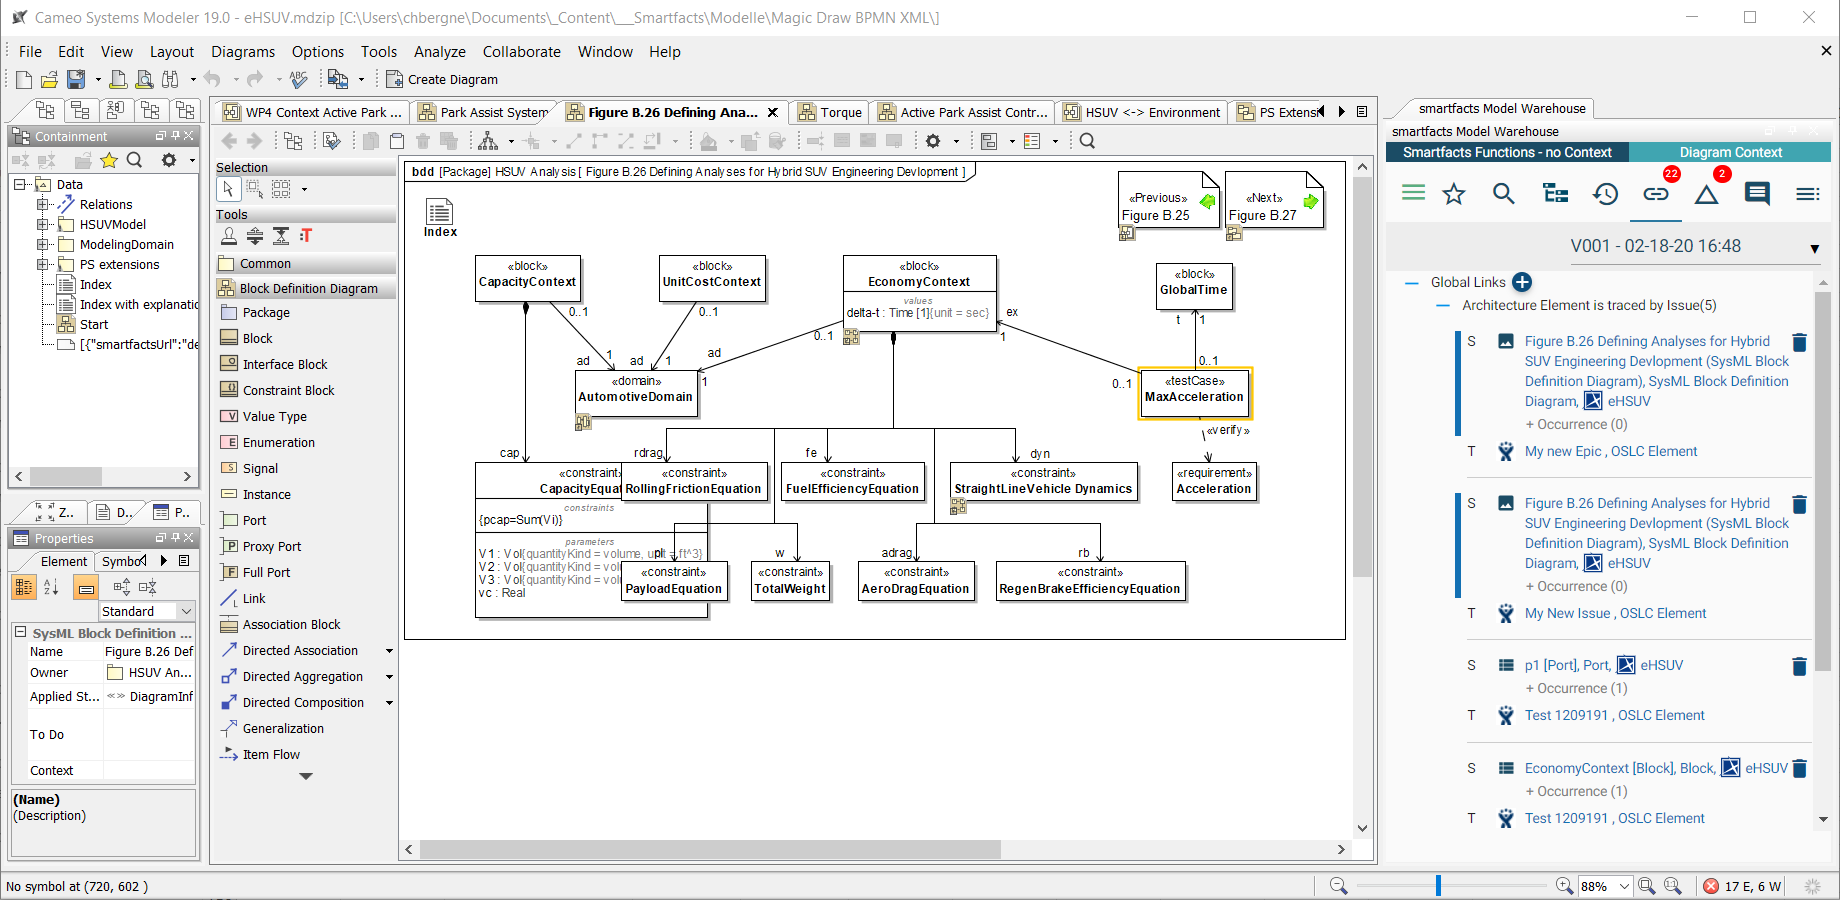1840x900 pixels.
Task: Open the comments speech bubble icon
Action: tap(1757, 194)
